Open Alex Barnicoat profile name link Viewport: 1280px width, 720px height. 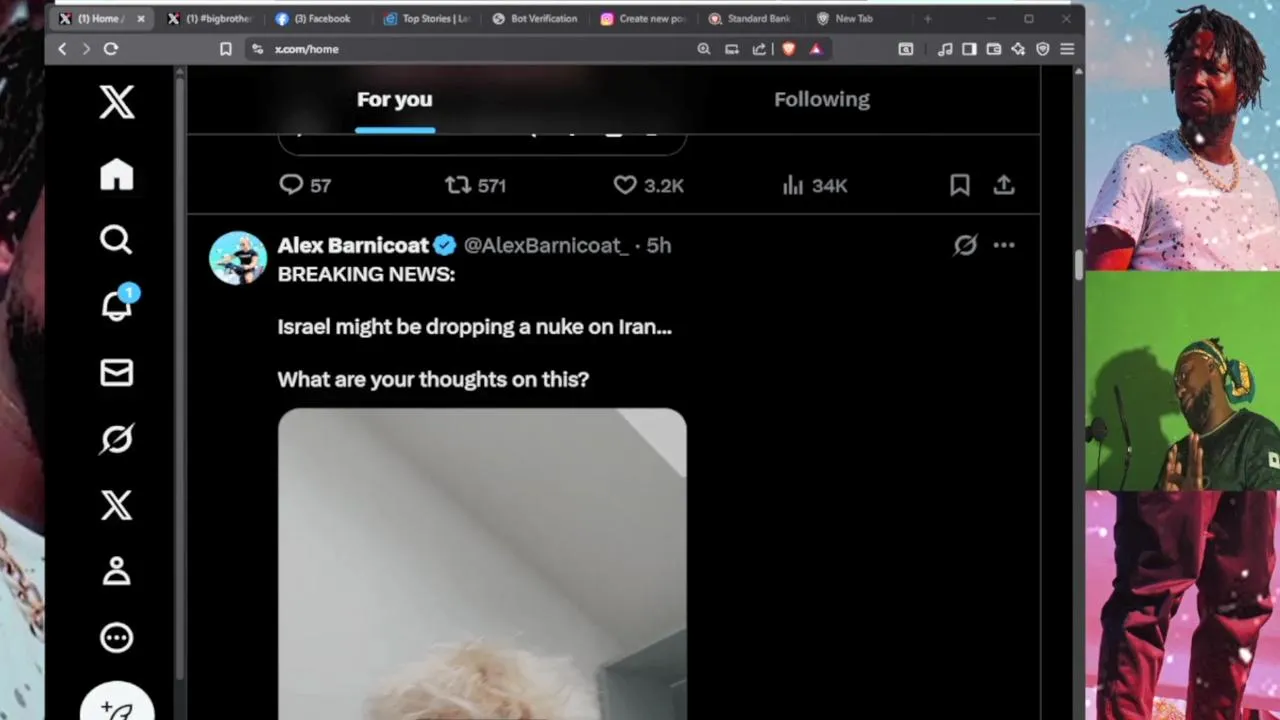click(353, 245)
